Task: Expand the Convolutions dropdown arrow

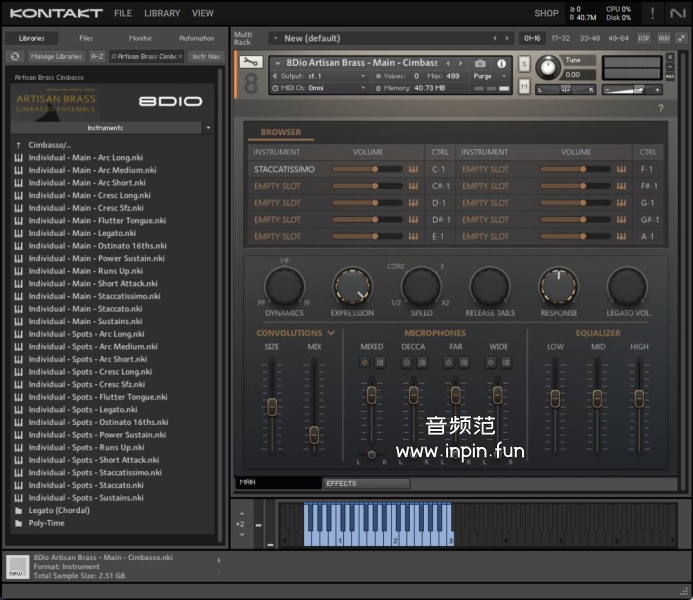Action: click(331, 333)
